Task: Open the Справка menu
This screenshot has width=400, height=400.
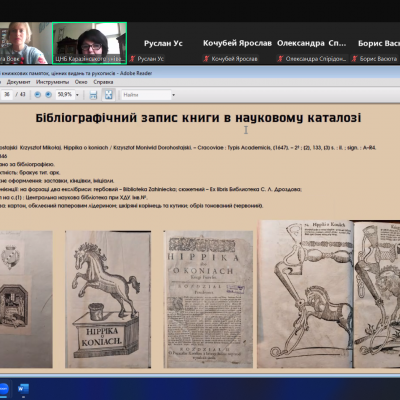Action: [x=103, y=82]
